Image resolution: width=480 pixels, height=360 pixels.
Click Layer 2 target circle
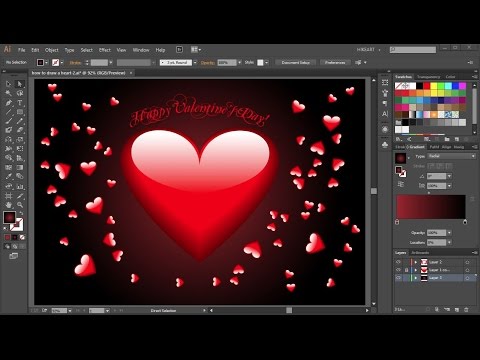pyautogui.click(x=467, y=262)
